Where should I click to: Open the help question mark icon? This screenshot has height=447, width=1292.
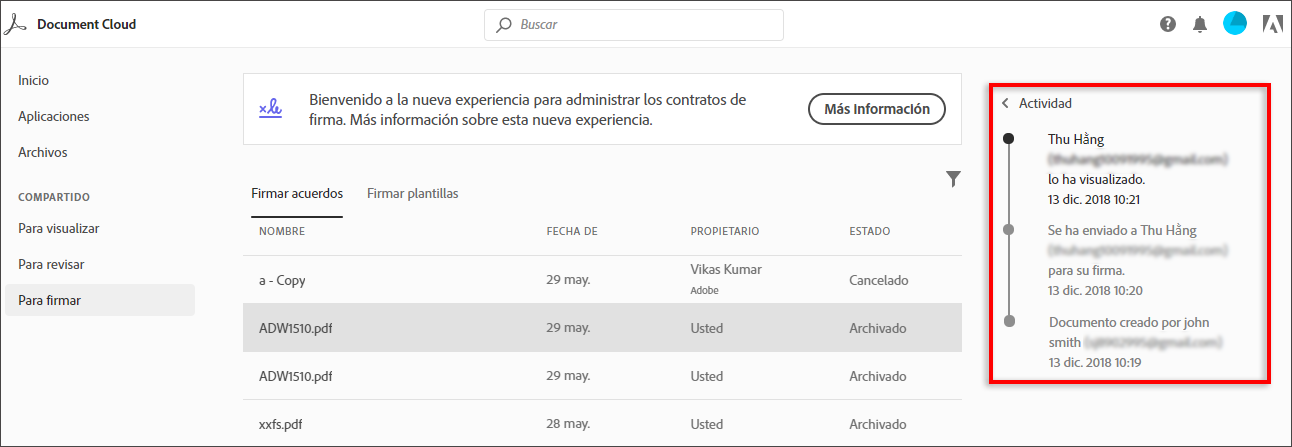click(1168, 25)
